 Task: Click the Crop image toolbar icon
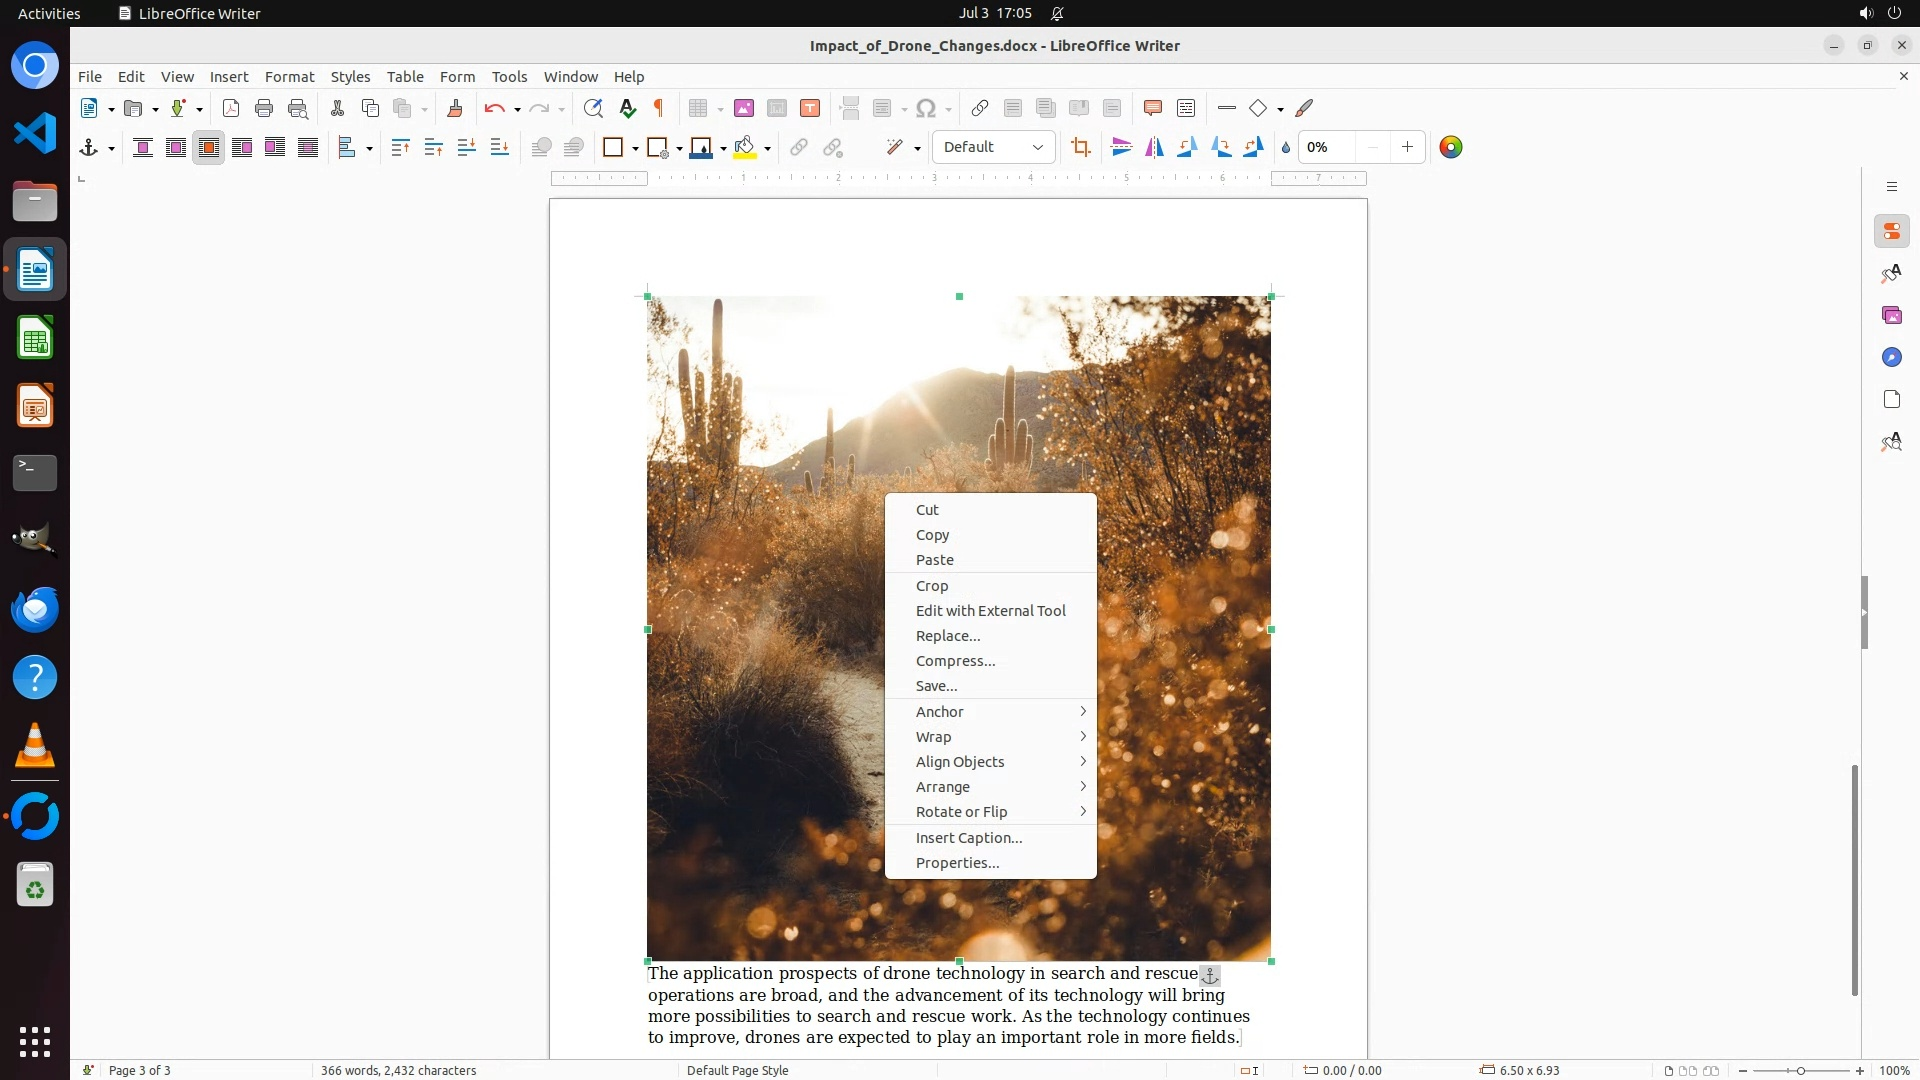pos(1080,147)
